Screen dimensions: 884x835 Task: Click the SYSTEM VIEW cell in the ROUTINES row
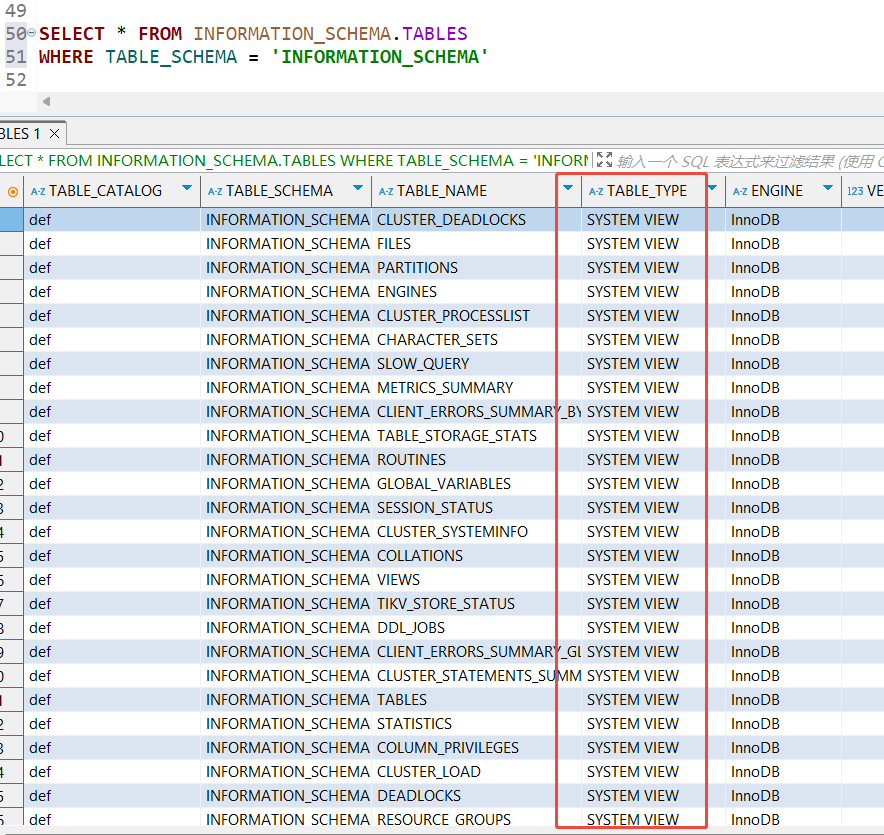(653, 460)
